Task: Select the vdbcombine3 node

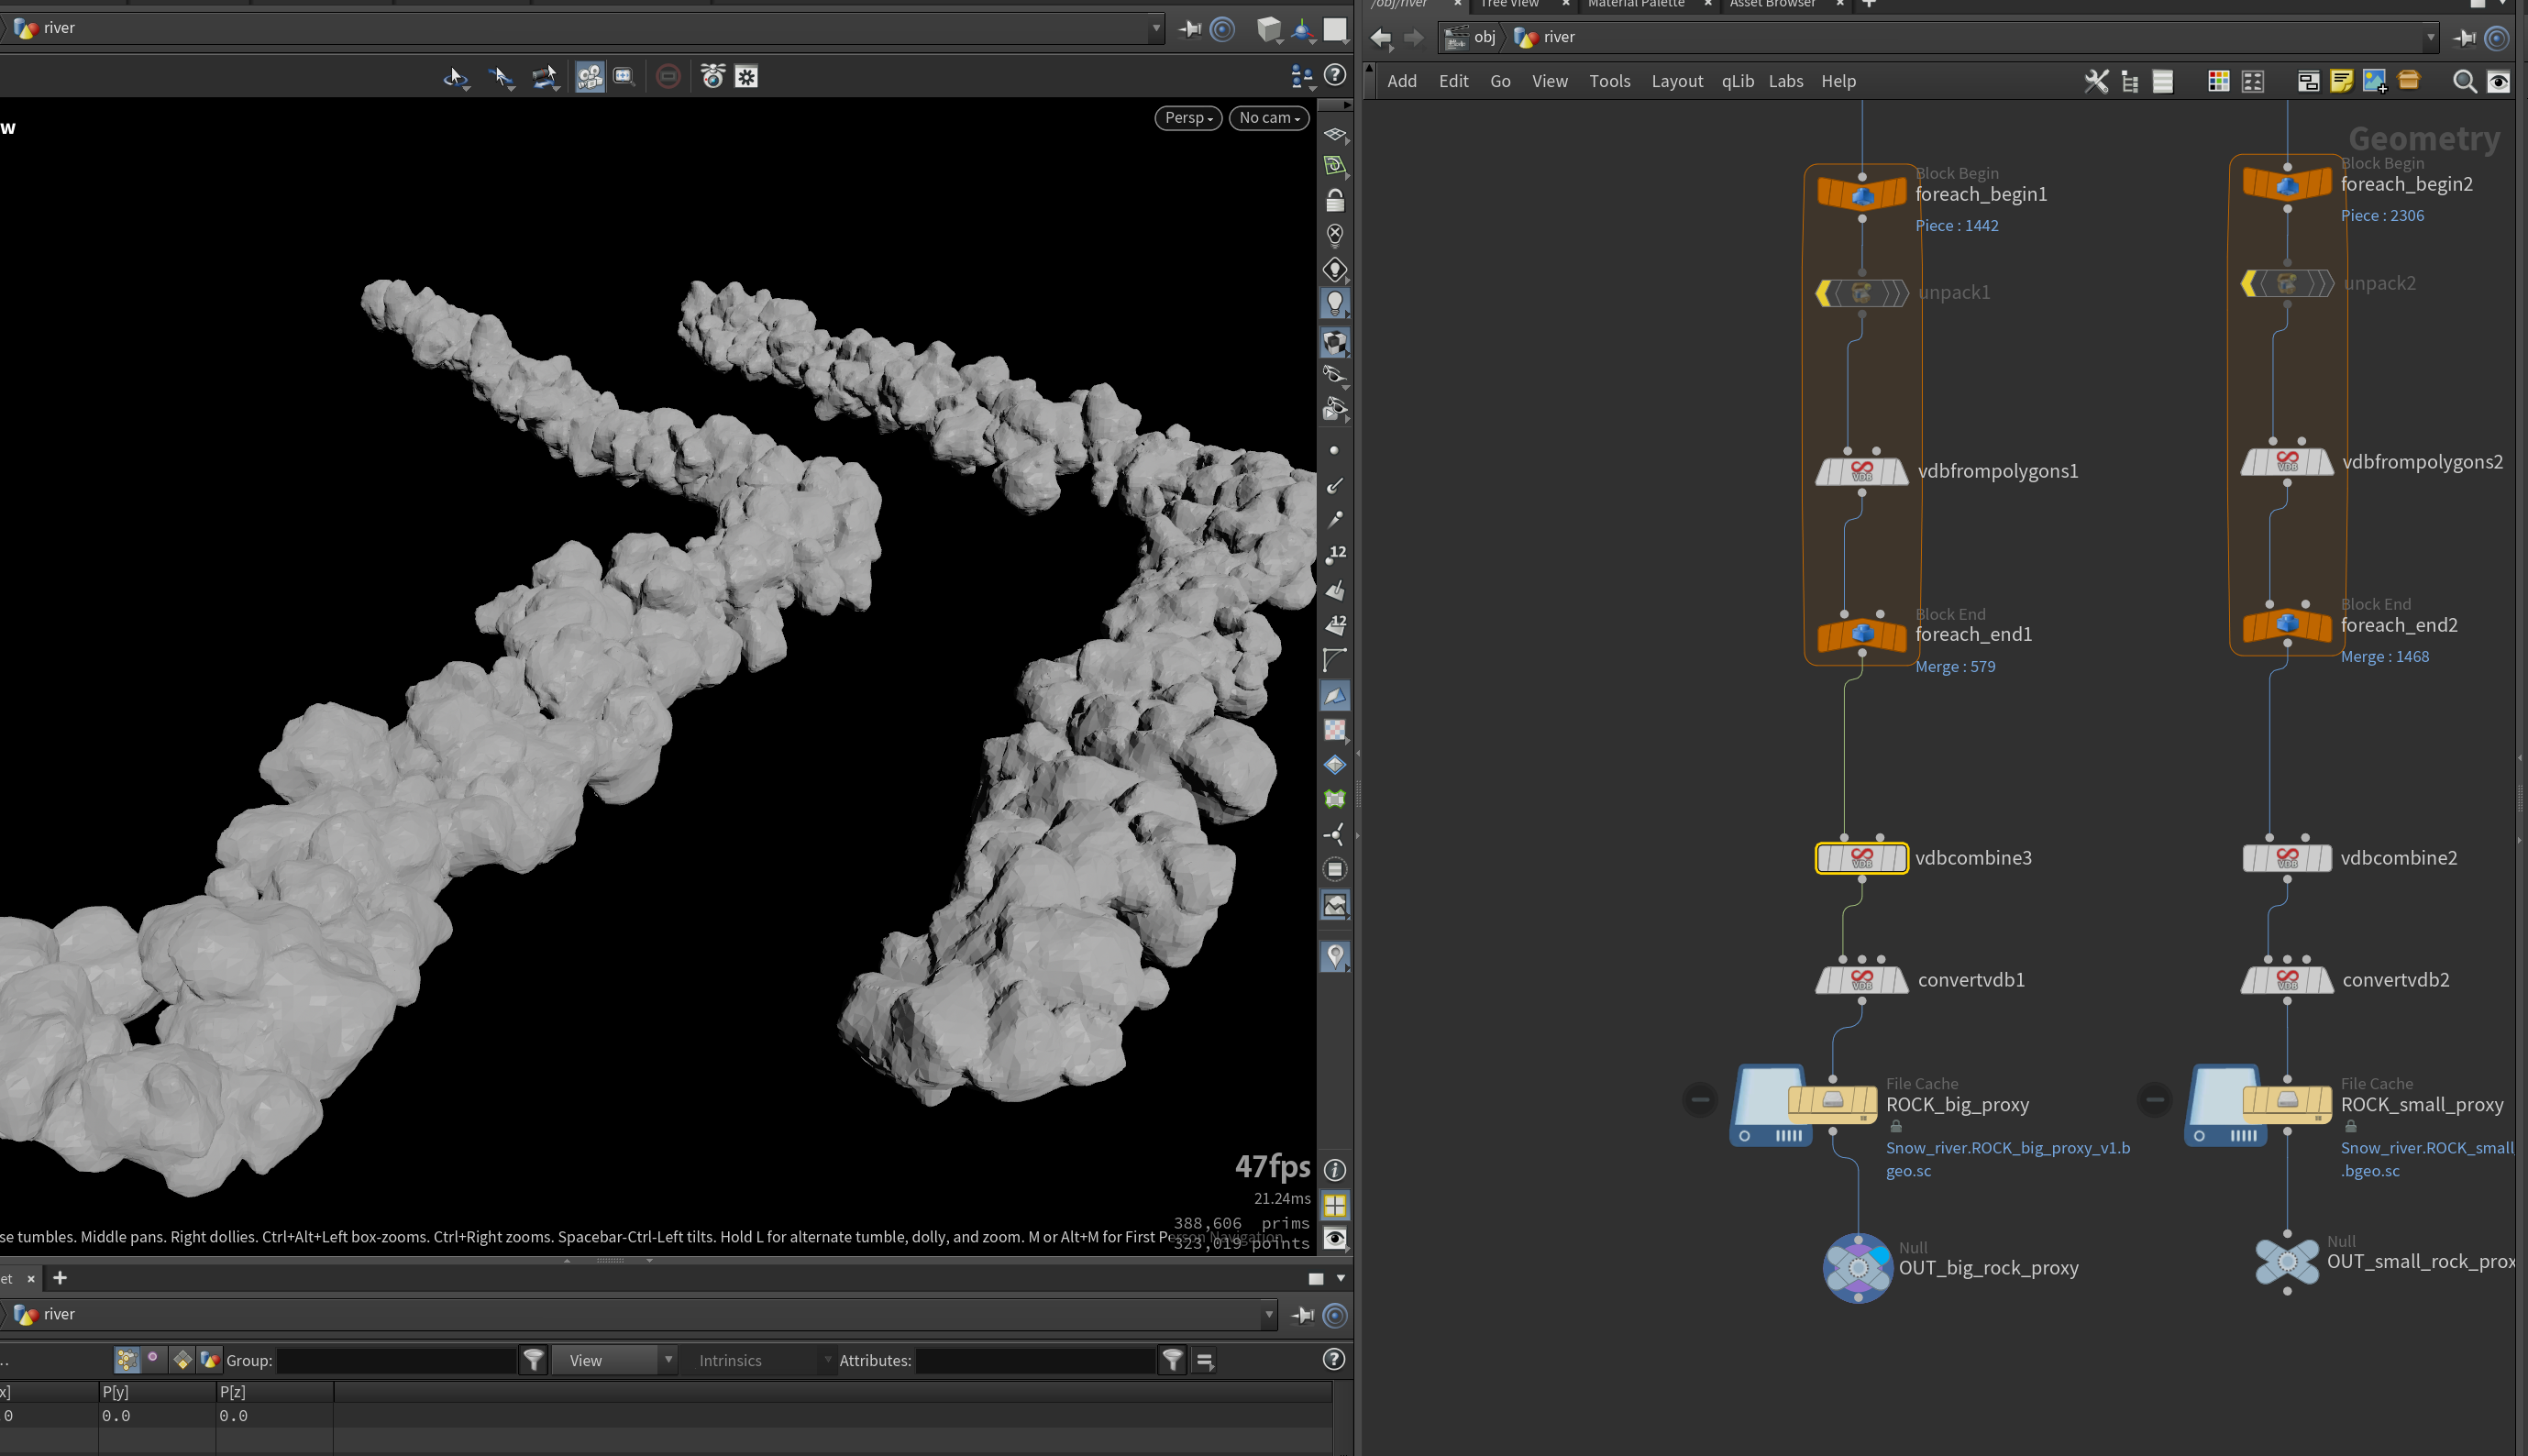Action: pyautogui.click(x=1861, y=858)
